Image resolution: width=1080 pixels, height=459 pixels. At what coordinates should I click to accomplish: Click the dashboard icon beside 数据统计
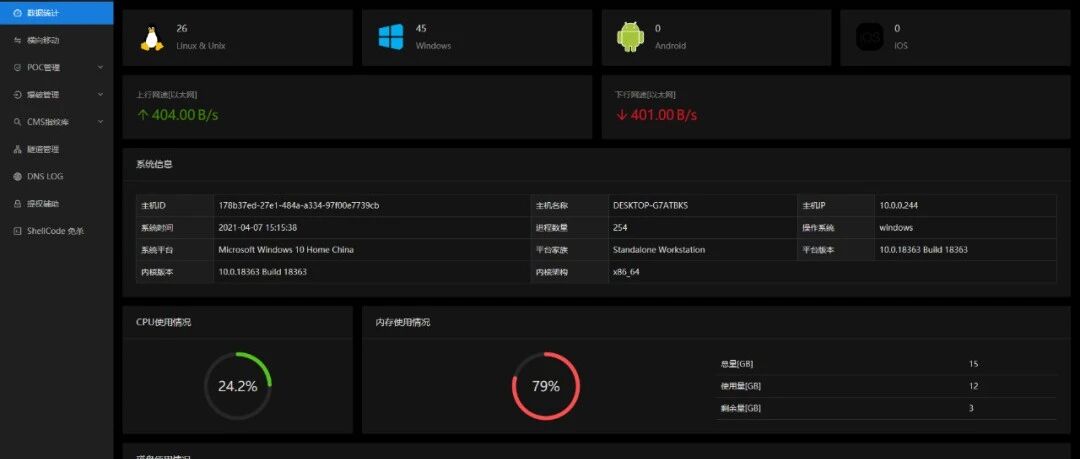pyautogui.click(x=17, y=13)
